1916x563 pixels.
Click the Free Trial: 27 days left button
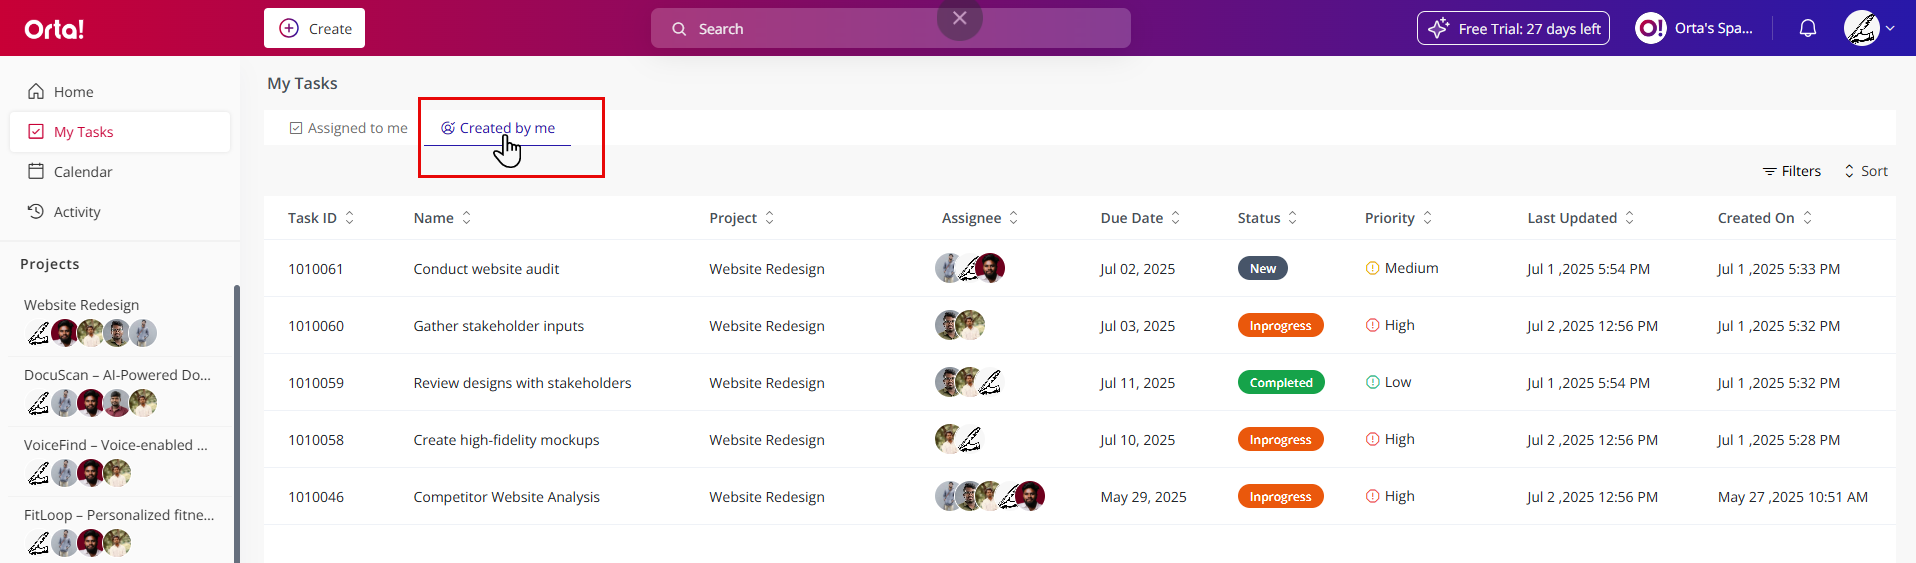pos(1513,28)
